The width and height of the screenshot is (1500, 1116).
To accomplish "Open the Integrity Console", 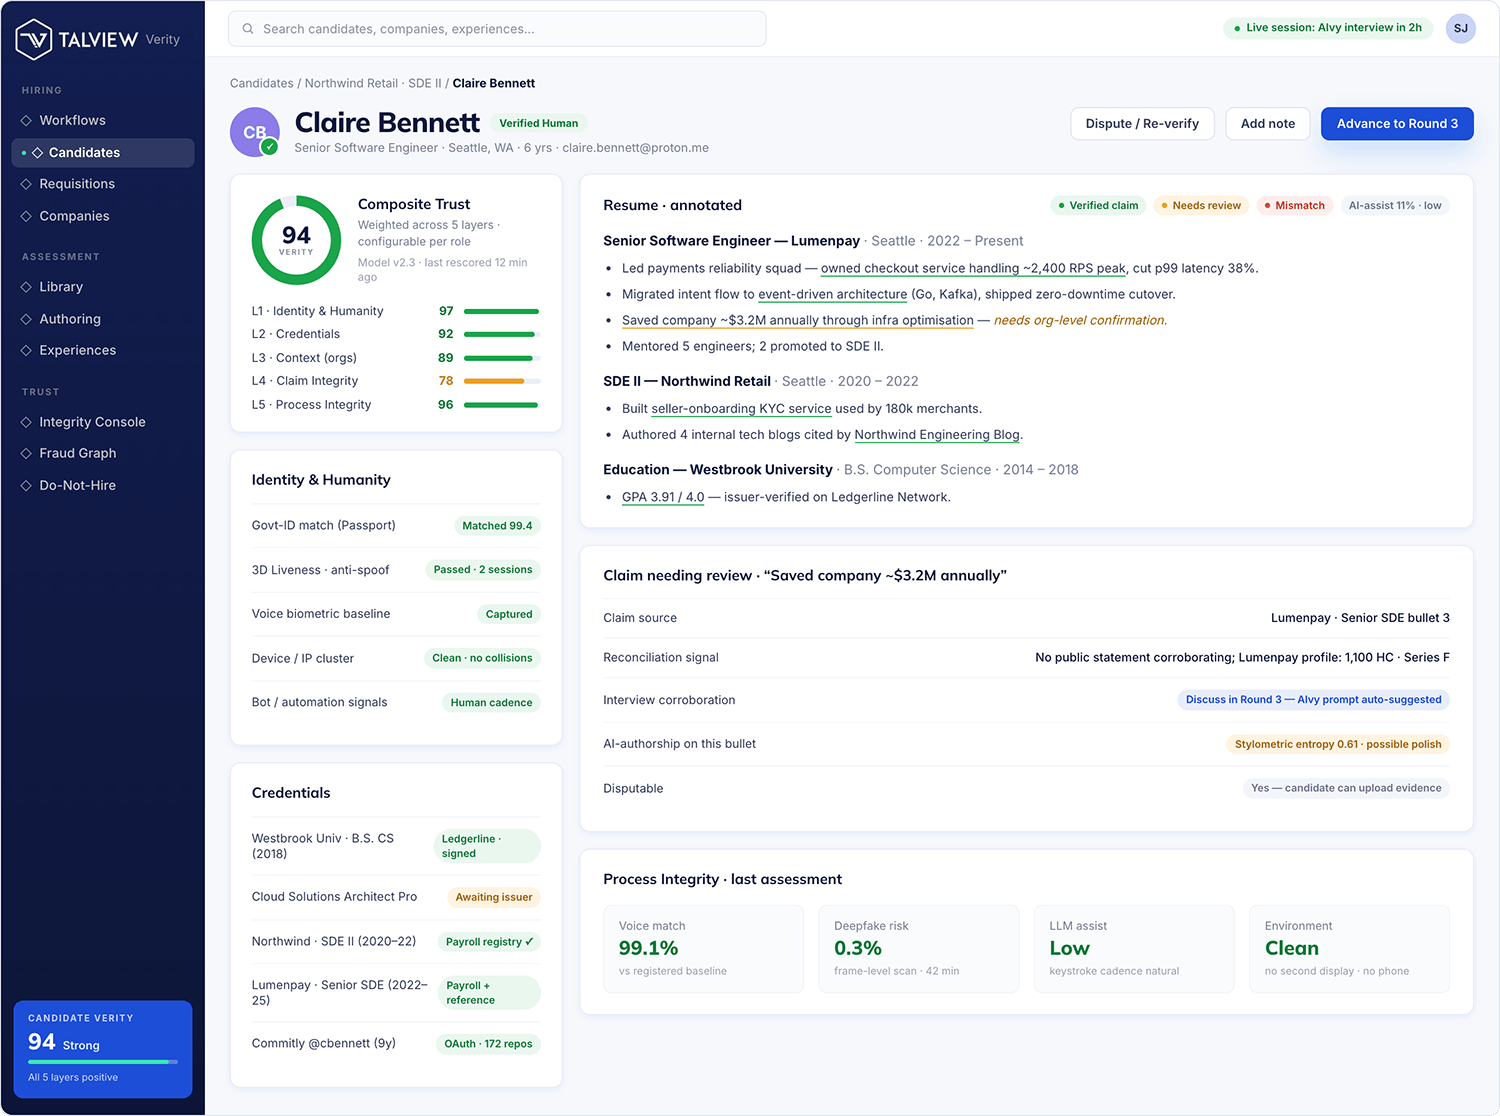I will click(x=103, y=422).
